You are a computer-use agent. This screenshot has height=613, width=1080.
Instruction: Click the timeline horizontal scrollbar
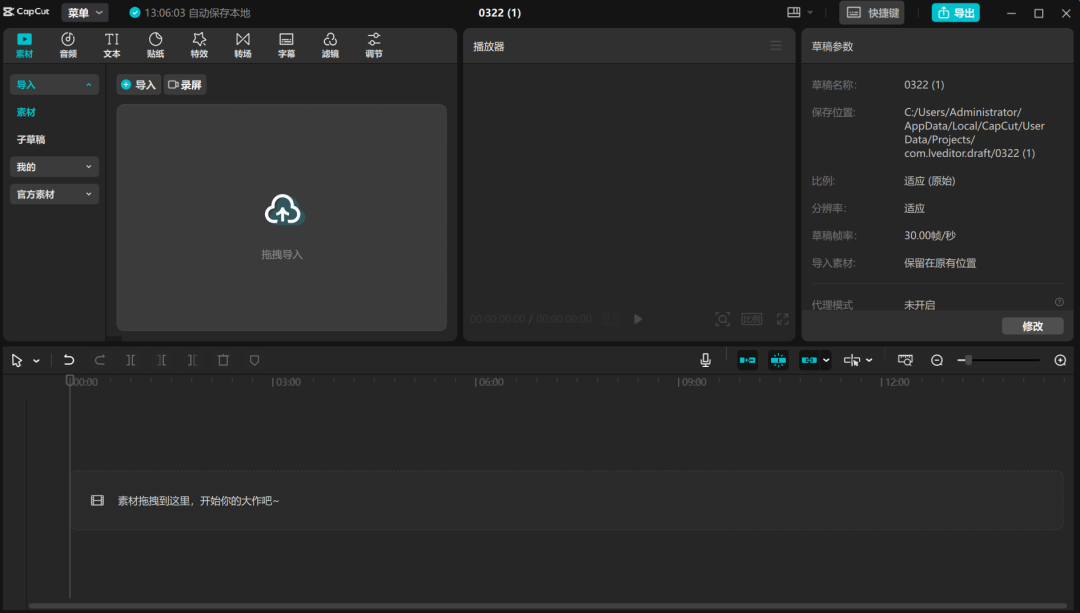548,606
